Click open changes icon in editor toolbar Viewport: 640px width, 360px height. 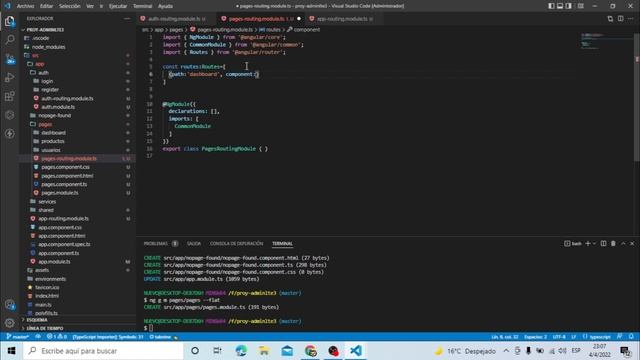click(x=610, y=19)
